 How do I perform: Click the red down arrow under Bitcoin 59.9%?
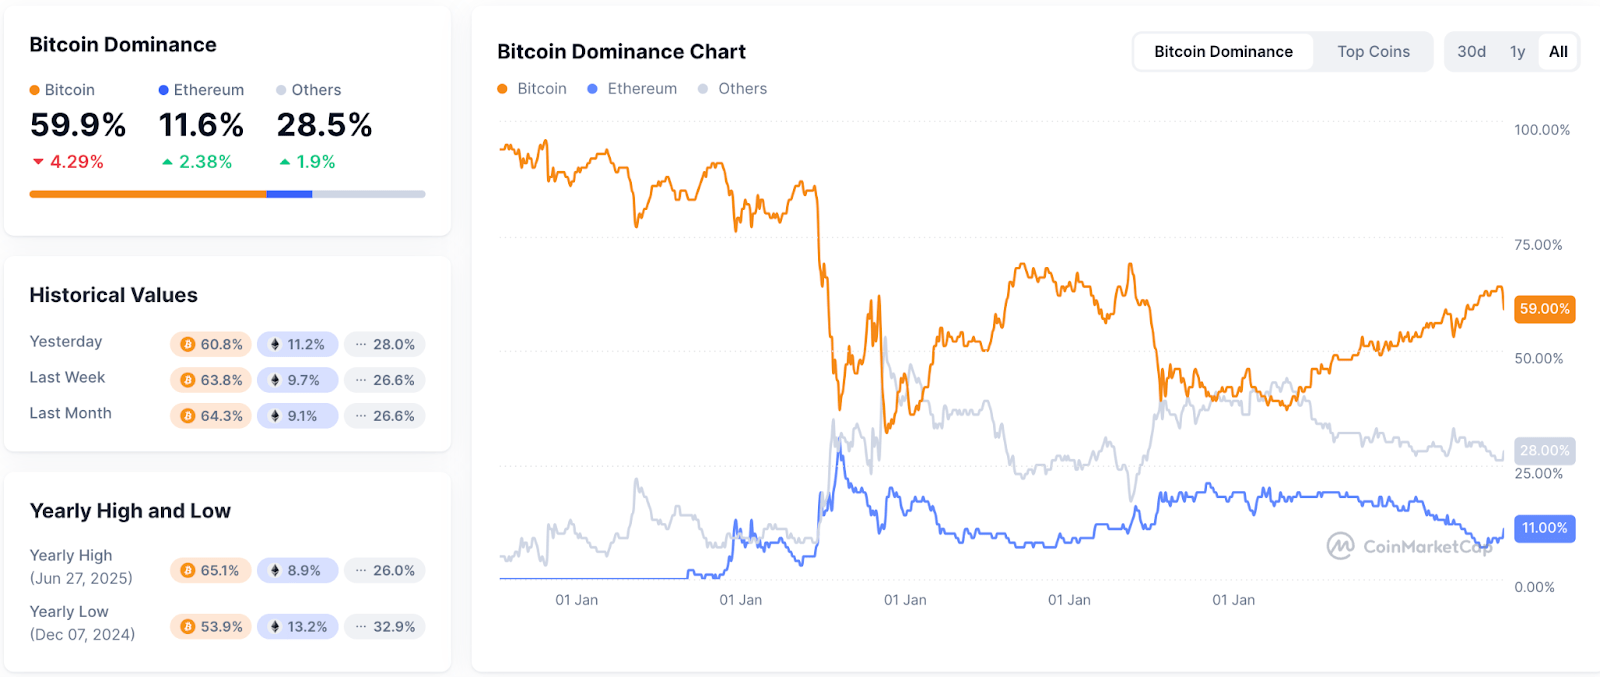point(39,160)
